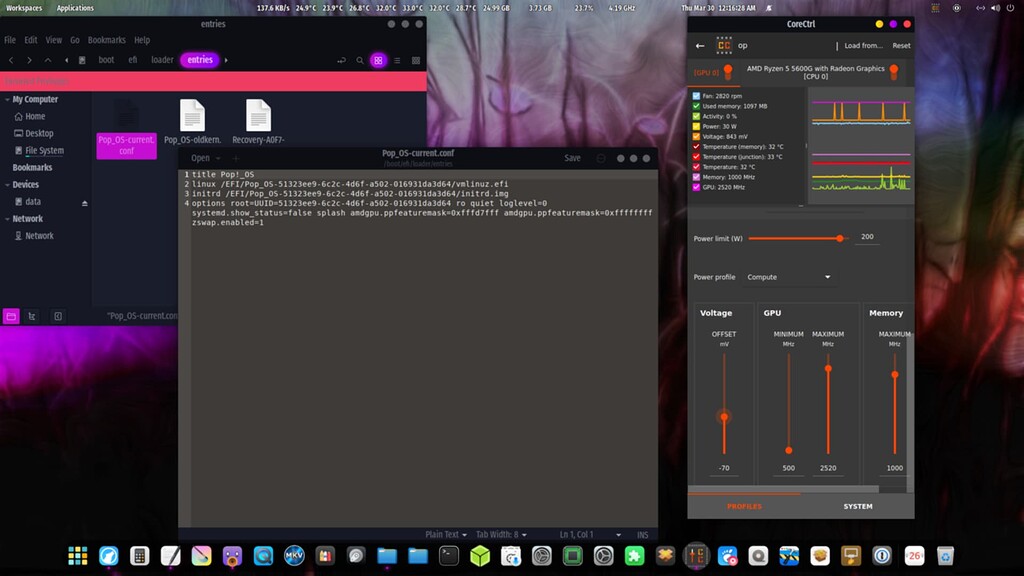
Task: Show the tree sidebar view button
Action: pos(31,317)
